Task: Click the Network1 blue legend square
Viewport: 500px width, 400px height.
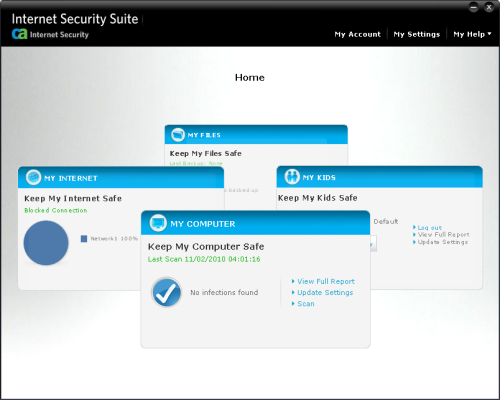Action: [84, 239]
